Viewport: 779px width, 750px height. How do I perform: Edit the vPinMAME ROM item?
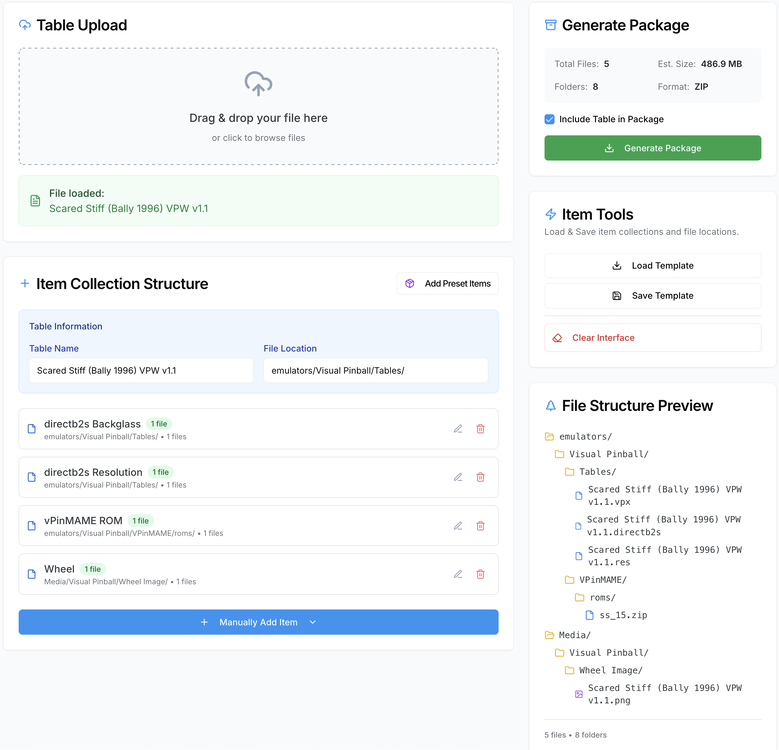(x=458, y=525)
